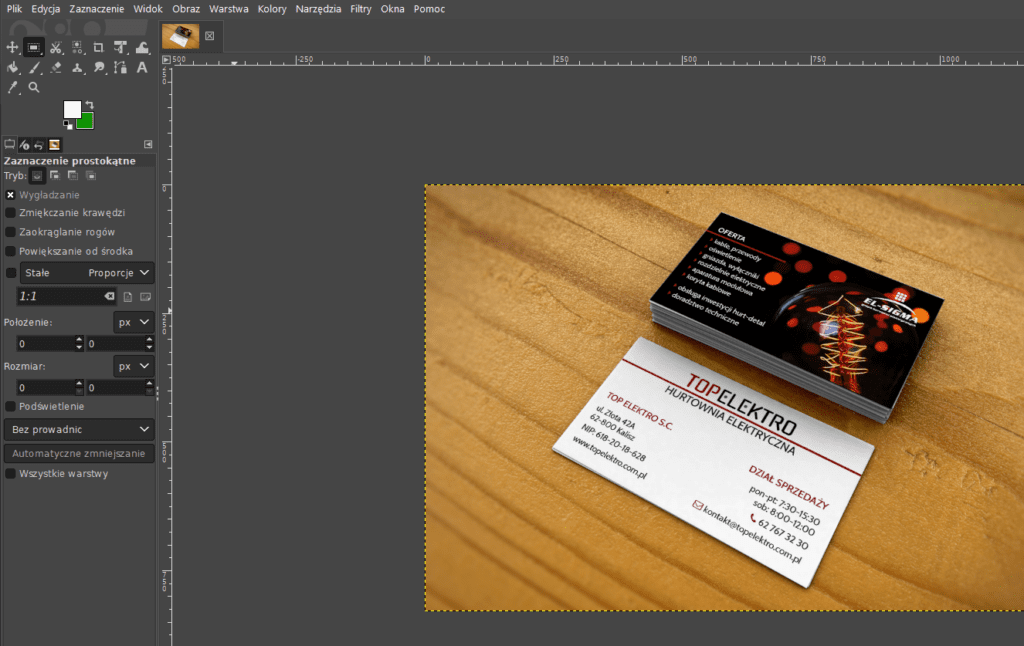Select the Clone stamp tool
Image resolution: width=1024 pixels, height=646 pixels.
77,67
